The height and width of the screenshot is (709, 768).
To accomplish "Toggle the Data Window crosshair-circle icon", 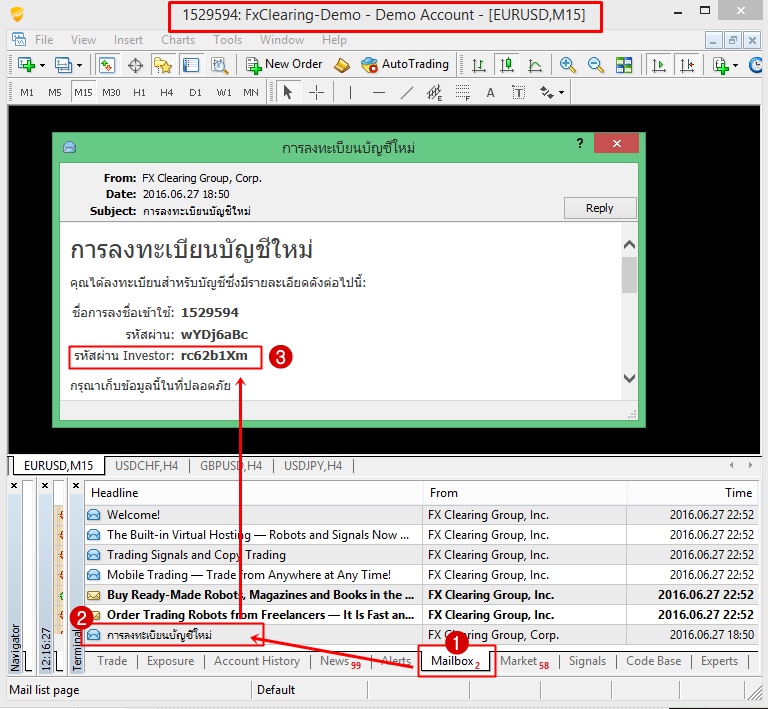I will point(135,65).
